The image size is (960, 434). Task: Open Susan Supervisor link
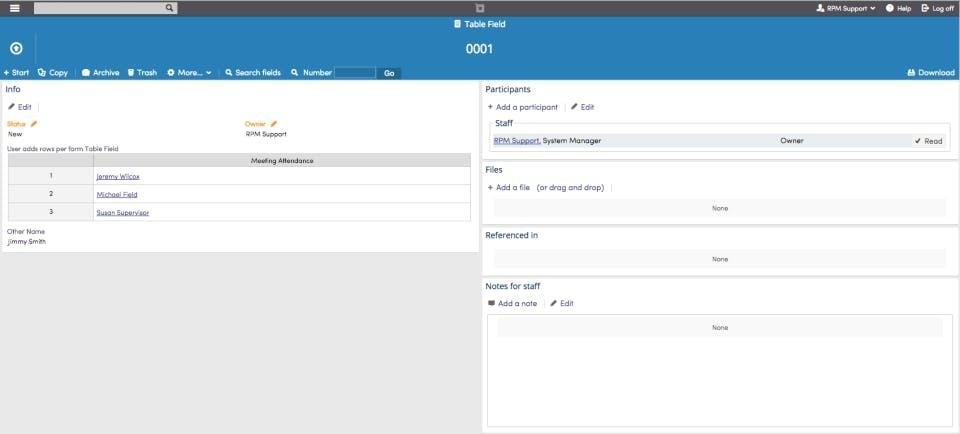(x=122, y=212)
